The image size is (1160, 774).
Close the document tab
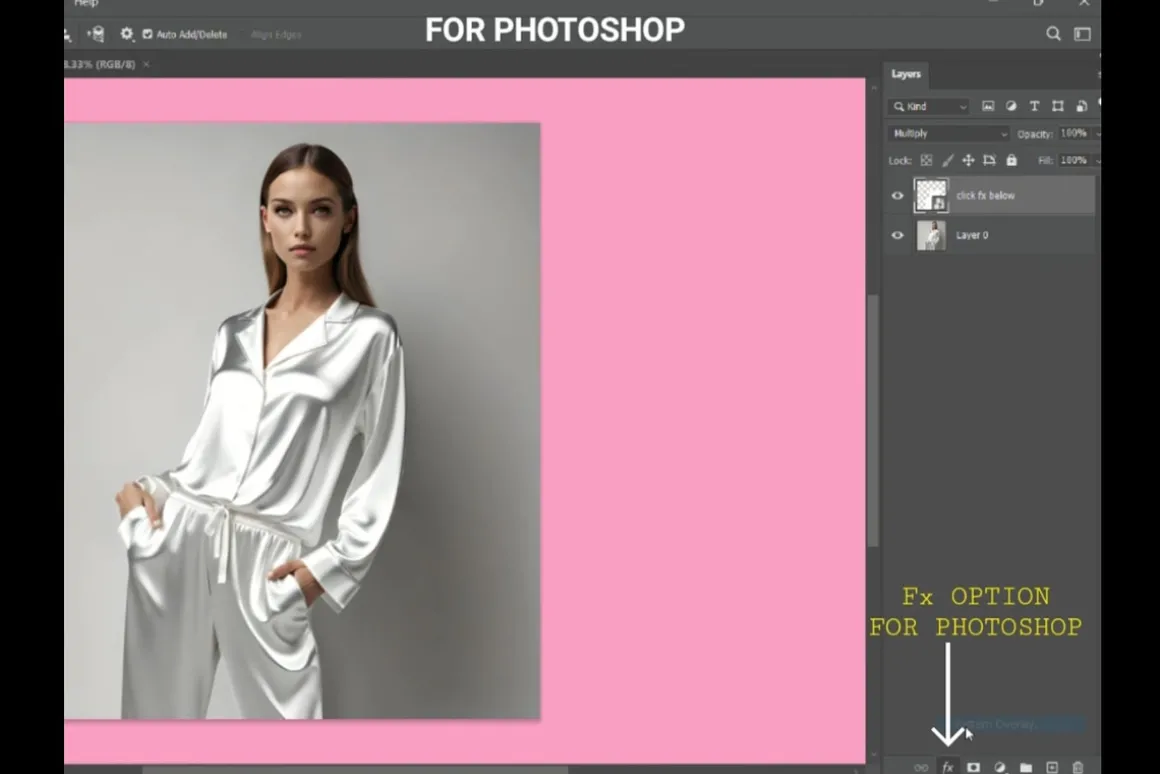click(x=146, y=64)
